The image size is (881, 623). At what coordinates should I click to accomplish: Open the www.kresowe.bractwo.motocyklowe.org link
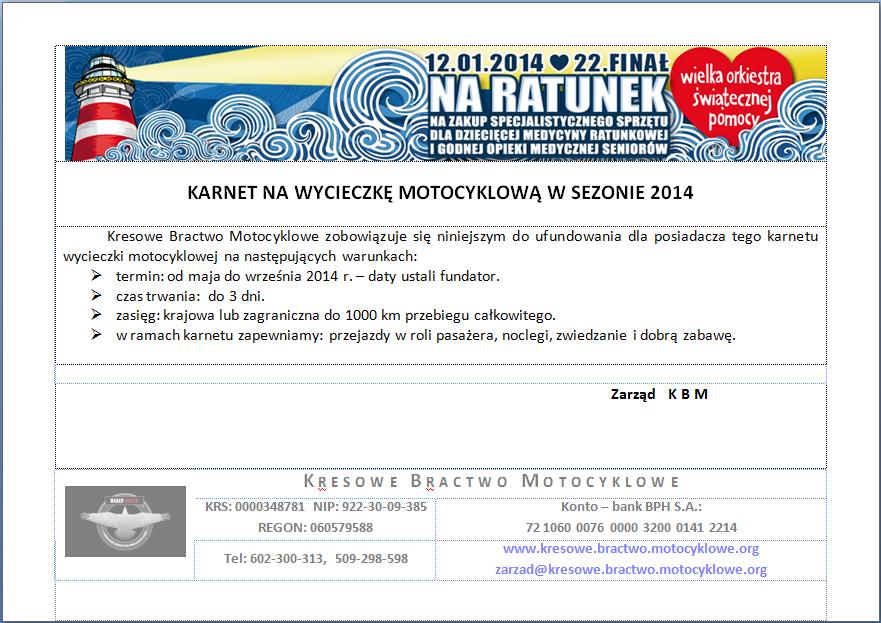pos(630,549)
